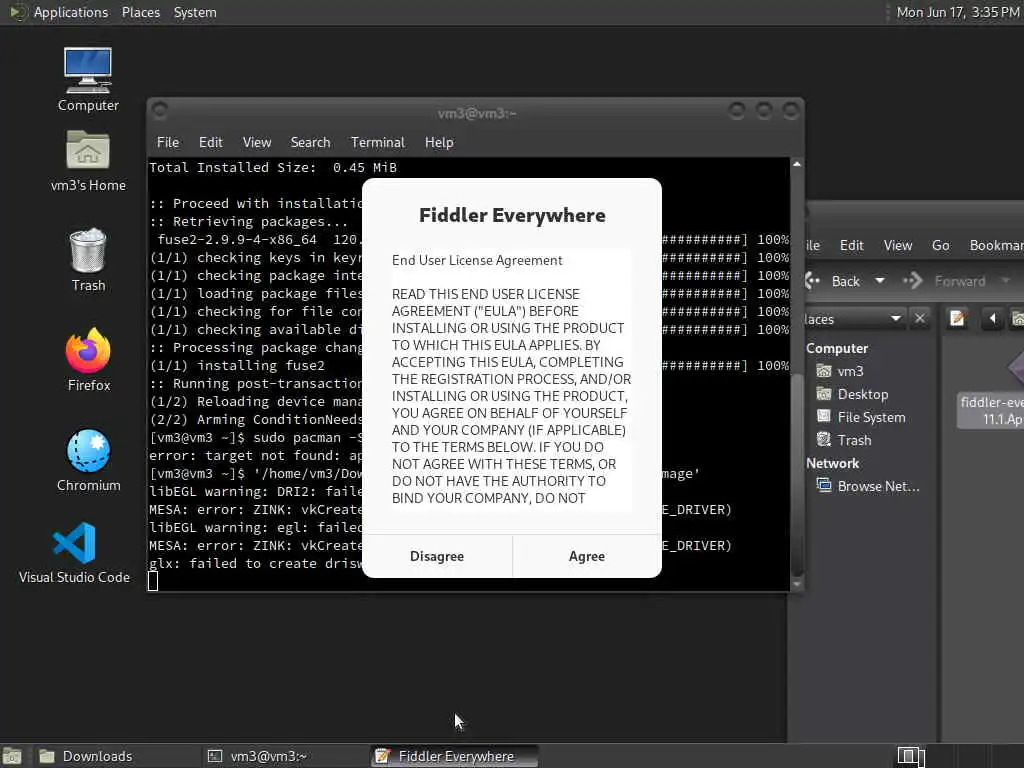Toggle the location edit pencil icon
This screenshot has width=1024, height=768.
tap(957, 319)
